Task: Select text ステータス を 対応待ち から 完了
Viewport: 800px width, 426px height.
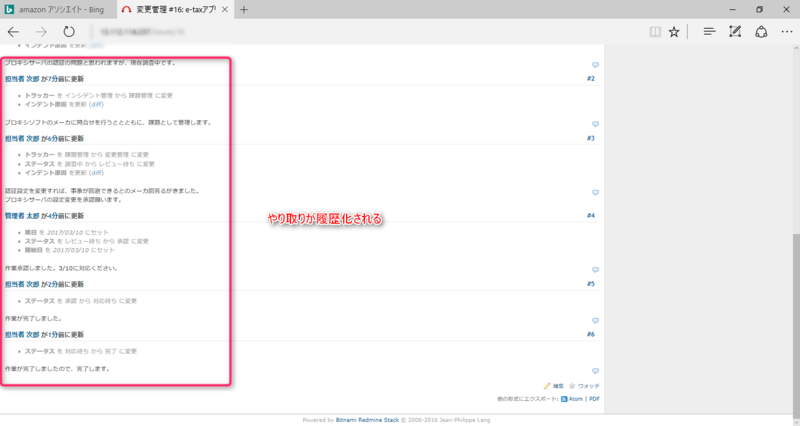Action: pos(71,352)
